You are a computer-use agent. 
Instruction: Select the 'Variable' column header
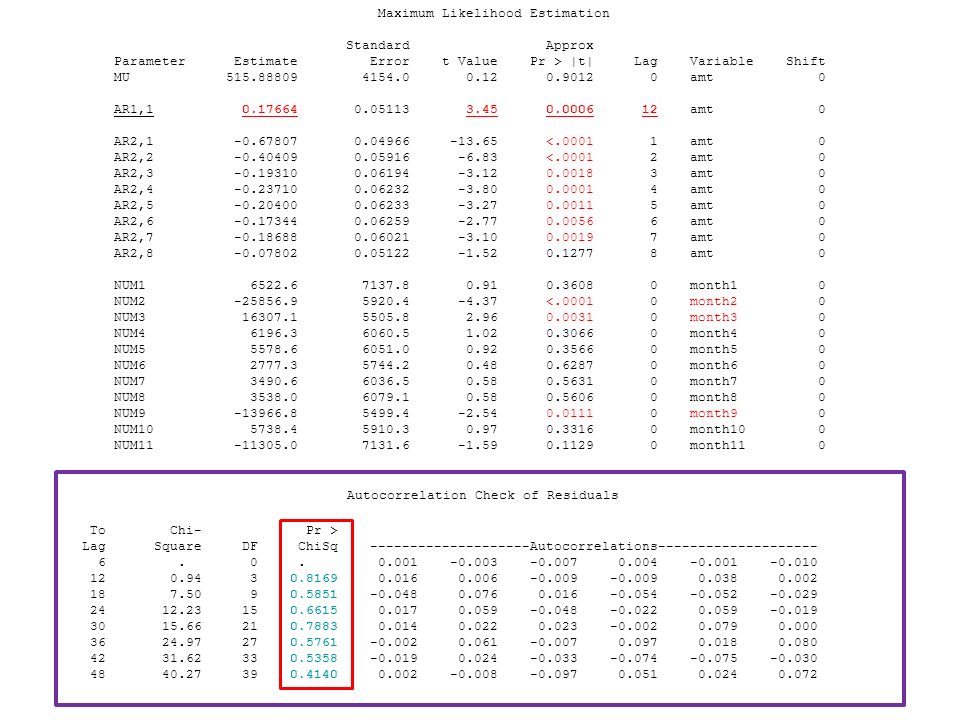tap(721, 61)
